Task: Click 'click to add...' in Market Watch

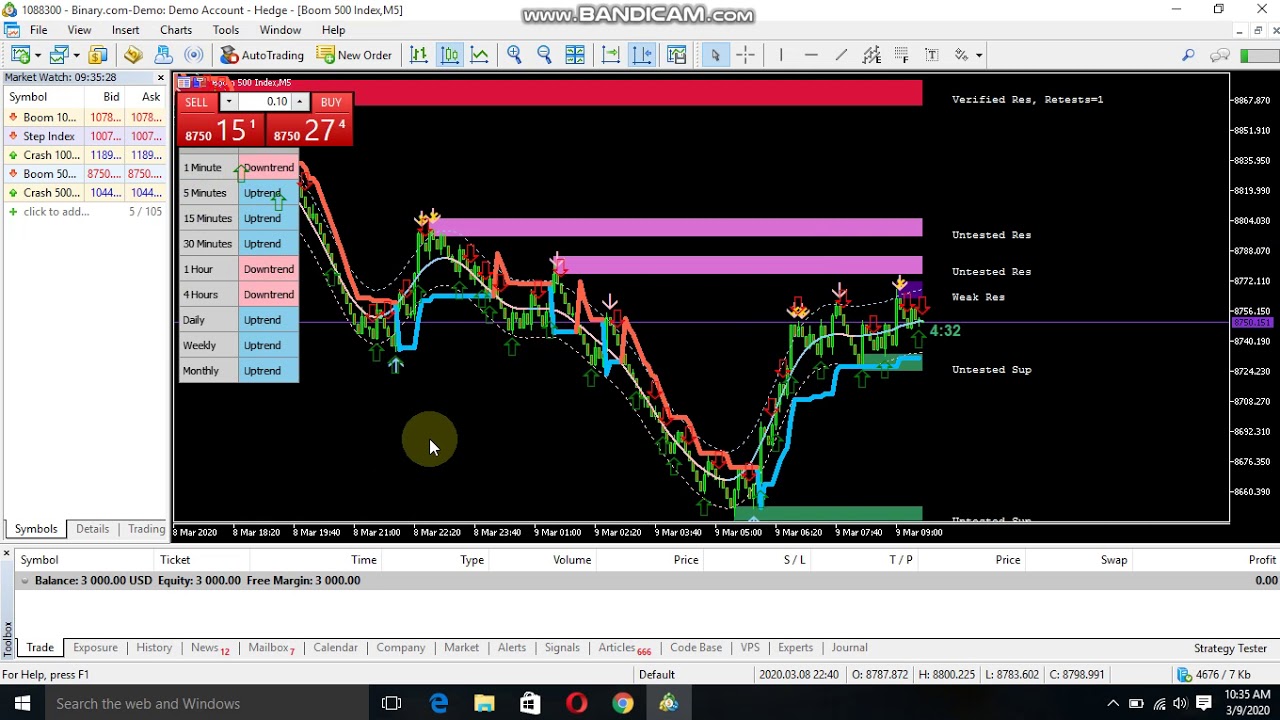Action: coord(56,211)
